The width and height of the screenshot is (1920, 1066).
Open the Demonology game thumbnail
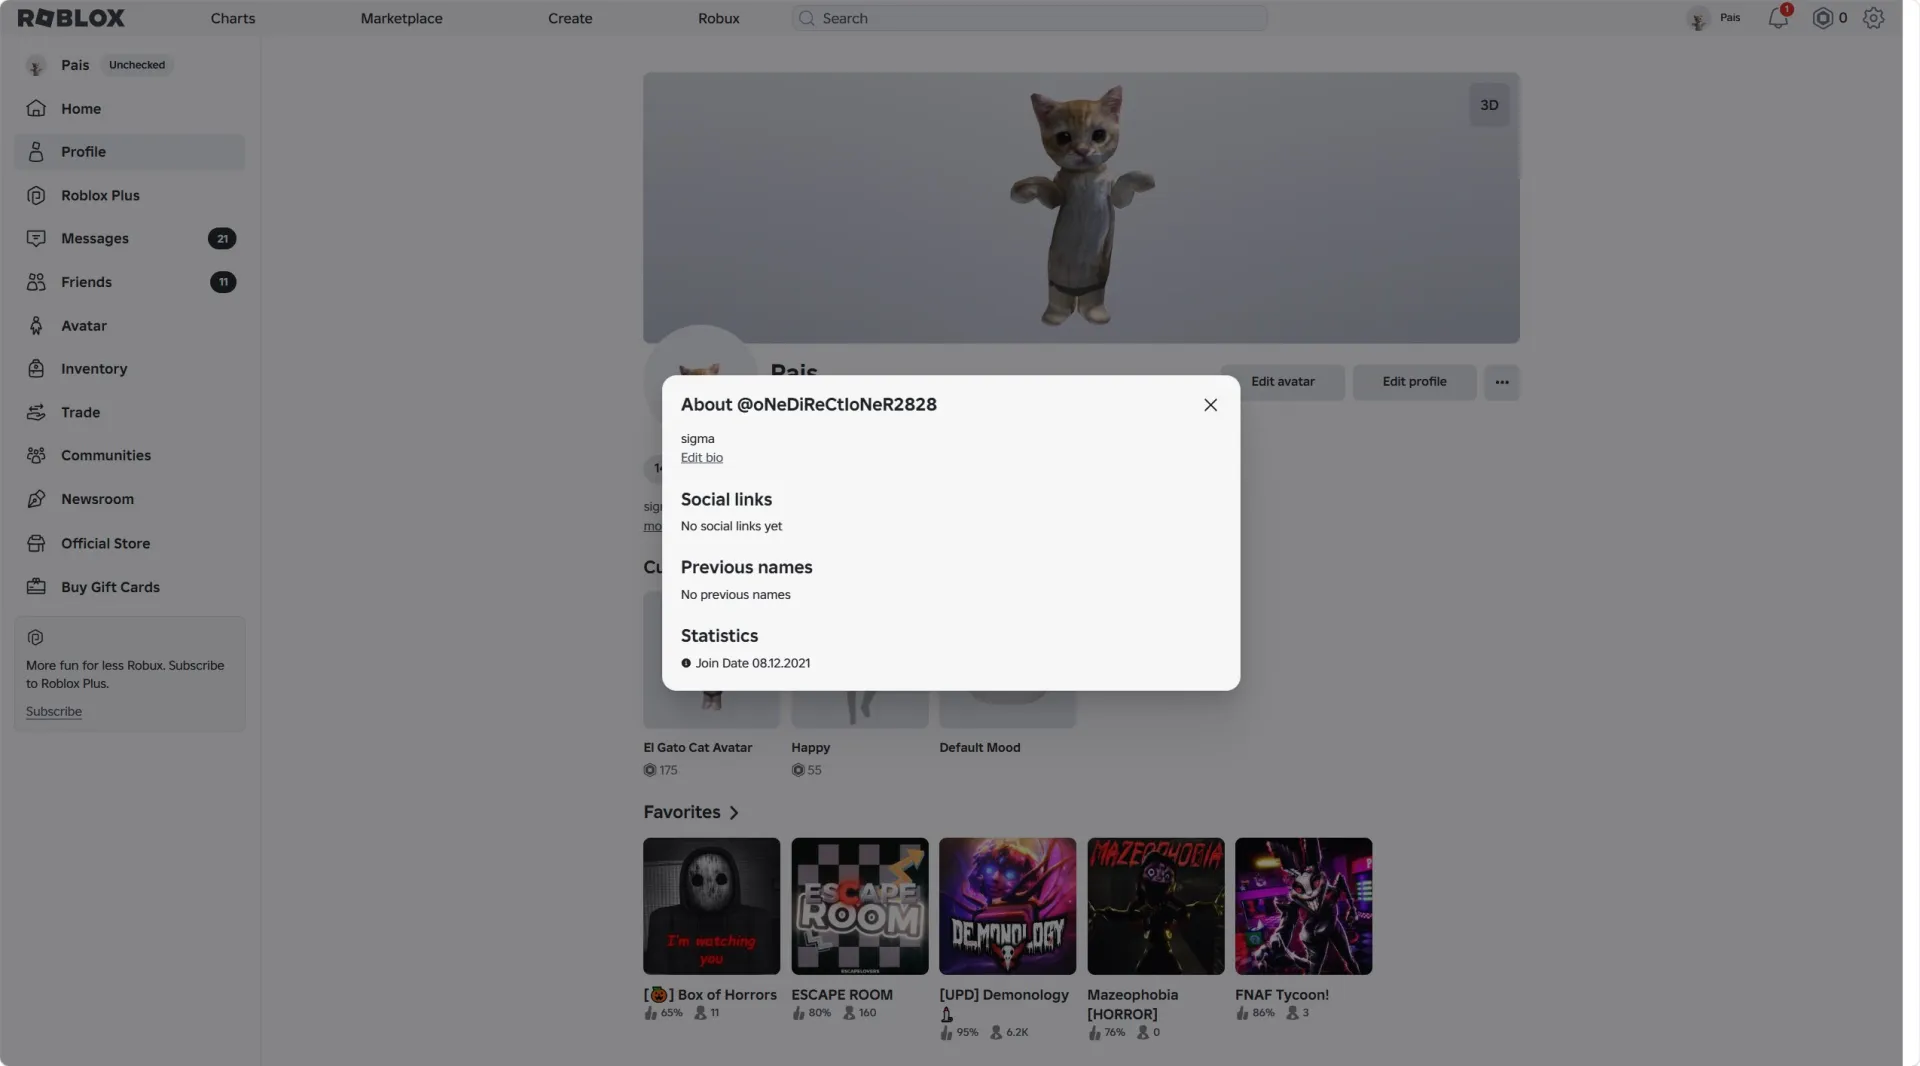(1007, 906)
